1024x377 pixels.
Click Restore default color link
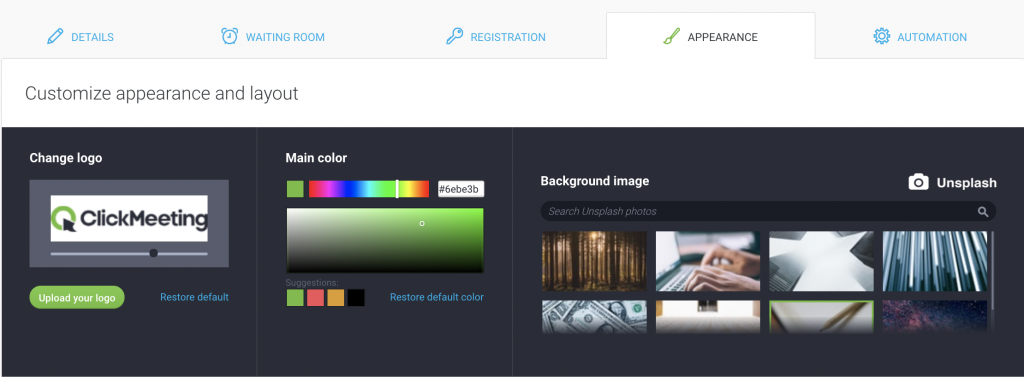[437, 297]
